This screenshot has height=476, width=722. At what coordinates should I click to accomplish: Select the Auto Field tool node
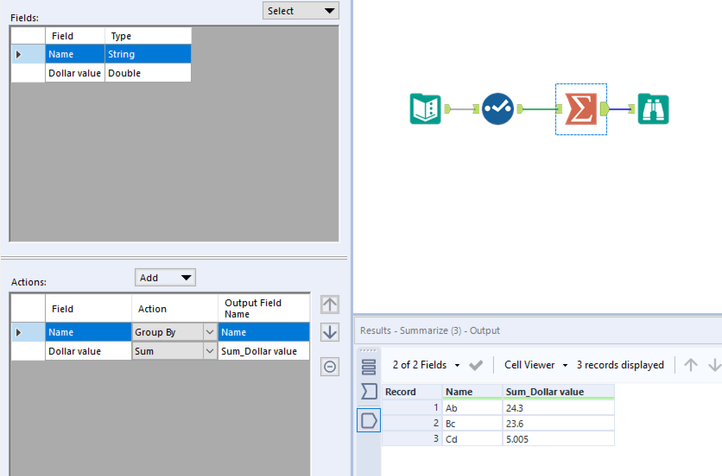498,109
